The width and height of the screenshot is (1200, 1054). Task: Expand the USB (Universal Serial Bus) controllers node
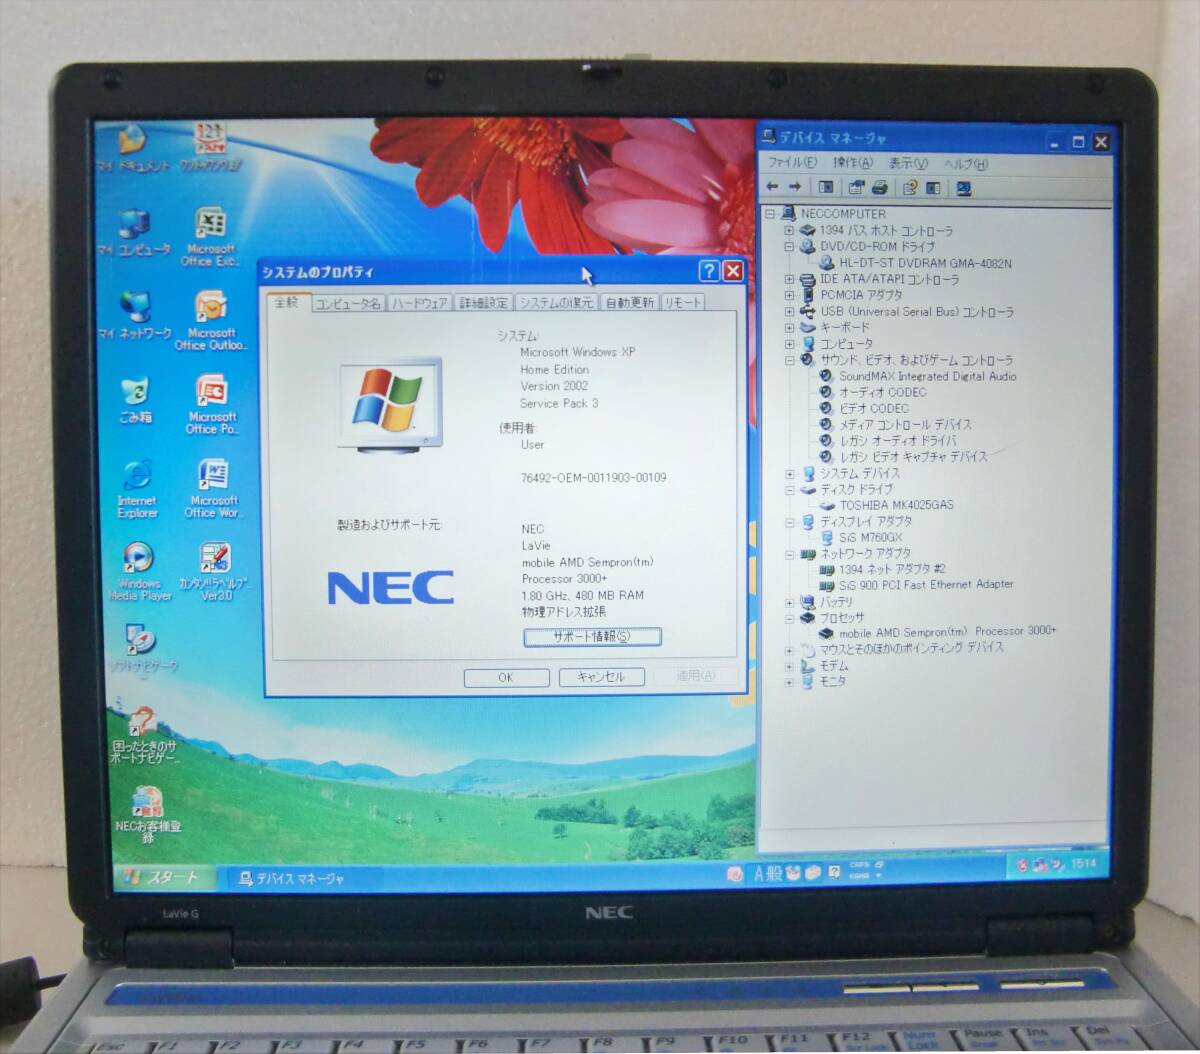coord(789,311)
